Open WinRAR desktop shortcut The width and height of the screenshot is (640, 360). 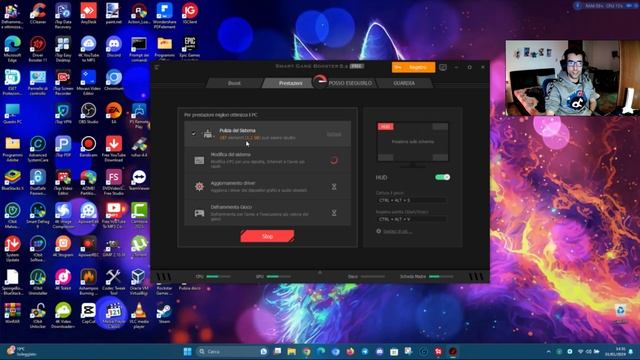(x=12, y=313)
